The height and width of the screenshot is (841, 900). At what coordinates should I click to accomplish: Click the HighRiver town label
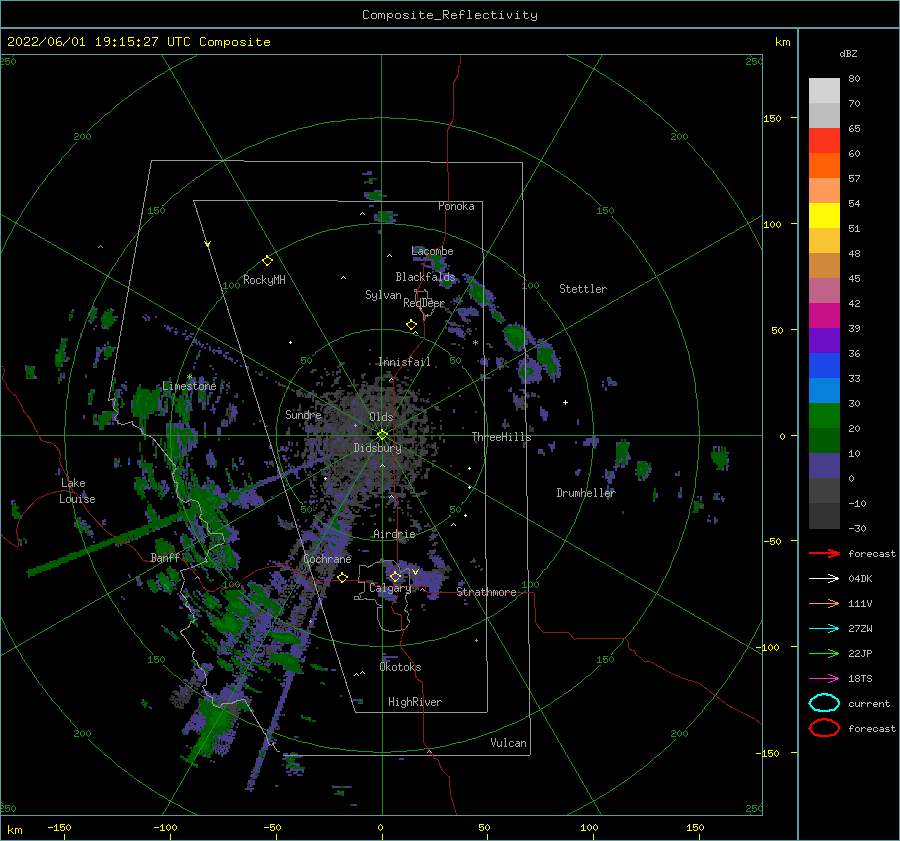click(x=415, y=702)
